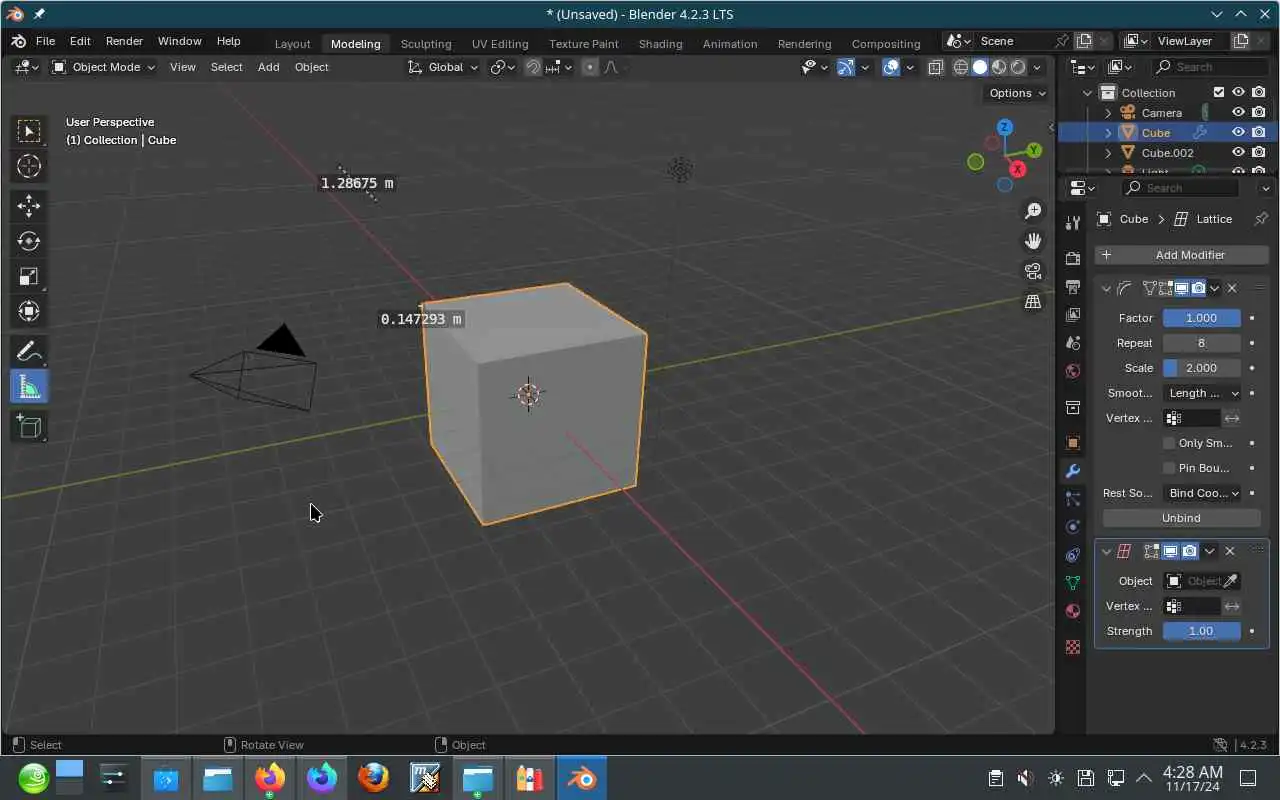Switch to the Sculpting workspace tab
Screen dimensions: 1280x800
click(426, 43)
